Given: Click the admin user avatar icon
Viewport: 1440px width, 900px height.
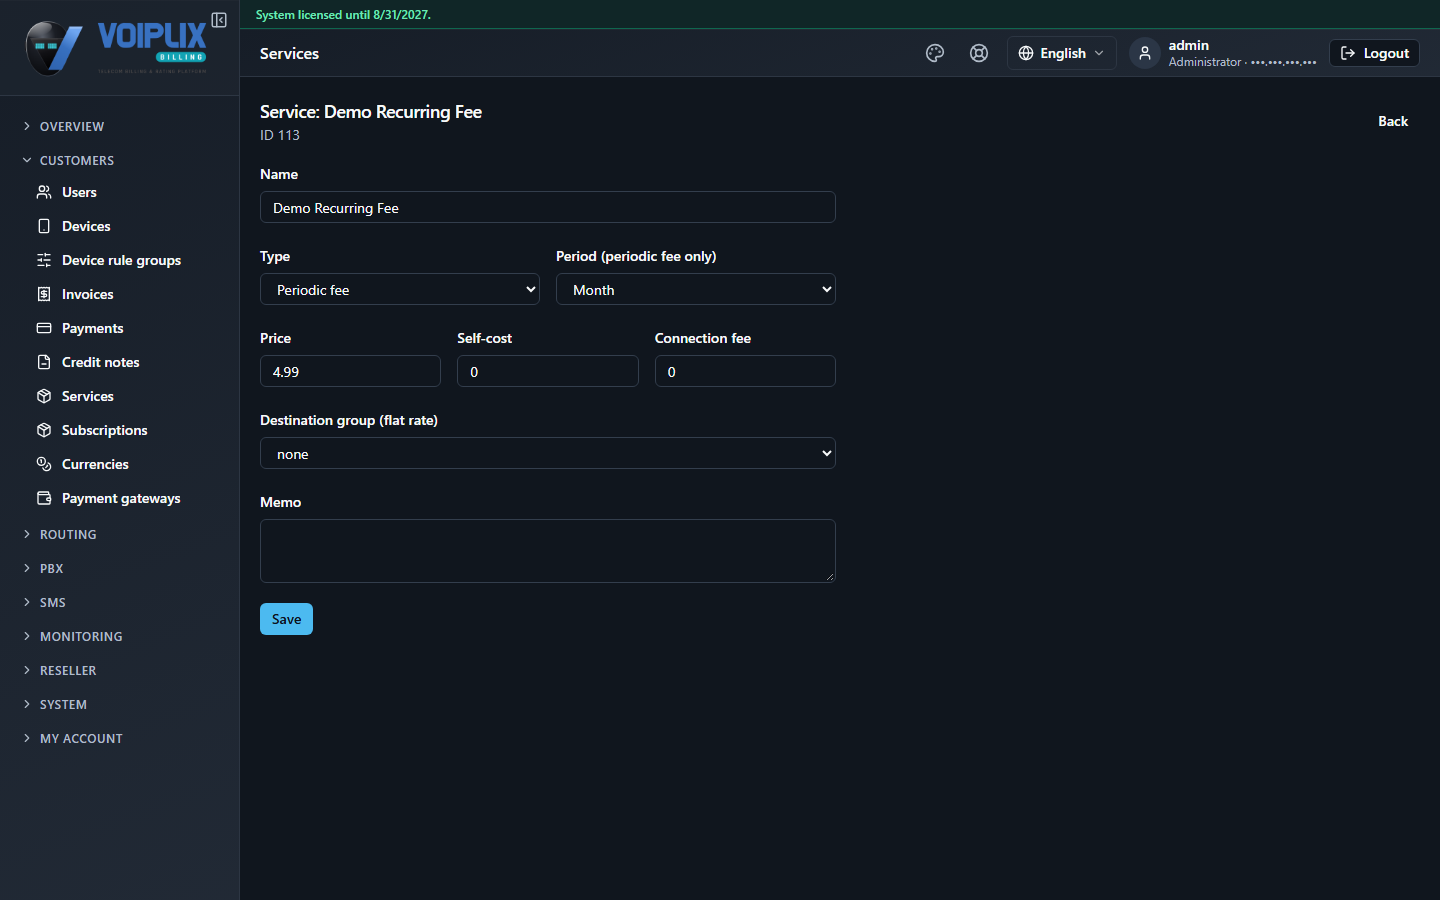Looking at the screenshot, I should click(x=1145, y=53).
